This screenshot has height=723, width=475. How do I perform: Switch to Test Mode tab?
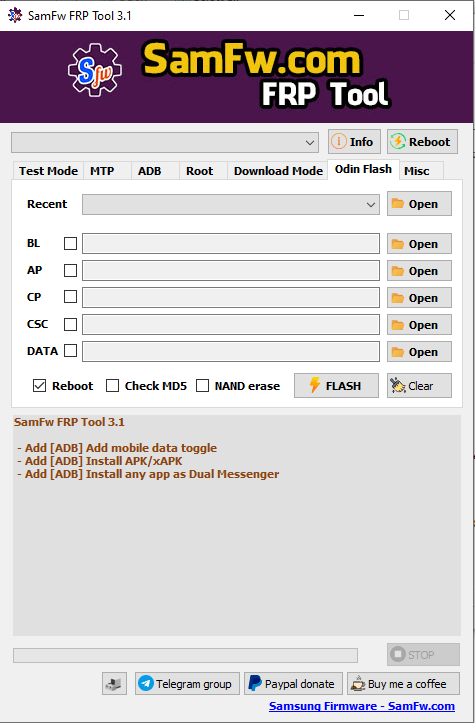click(x=48, y=171)
